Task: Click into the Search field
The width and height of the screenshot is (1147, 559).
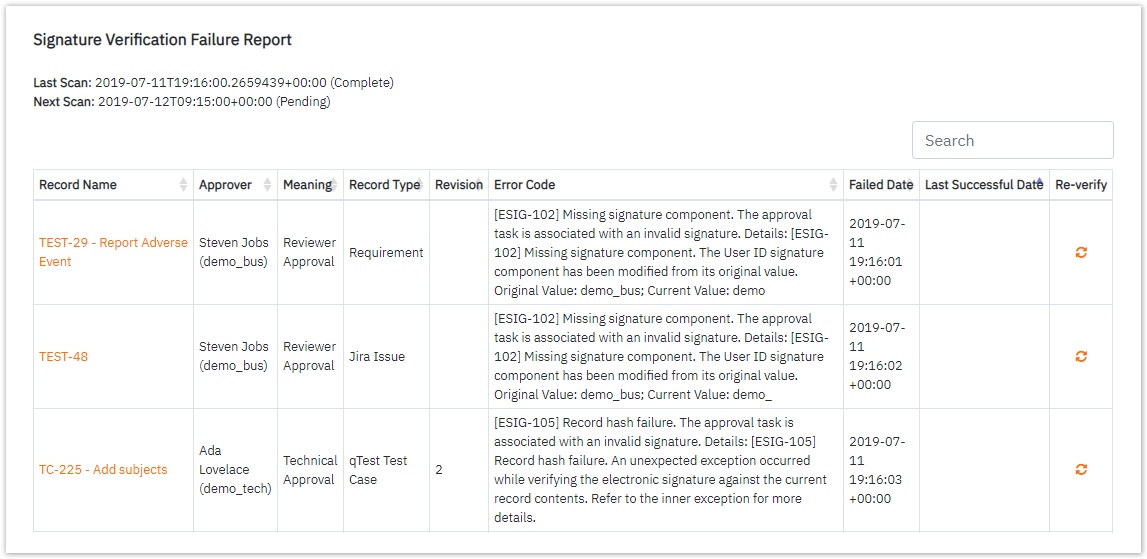Action: click(1012, 140)
